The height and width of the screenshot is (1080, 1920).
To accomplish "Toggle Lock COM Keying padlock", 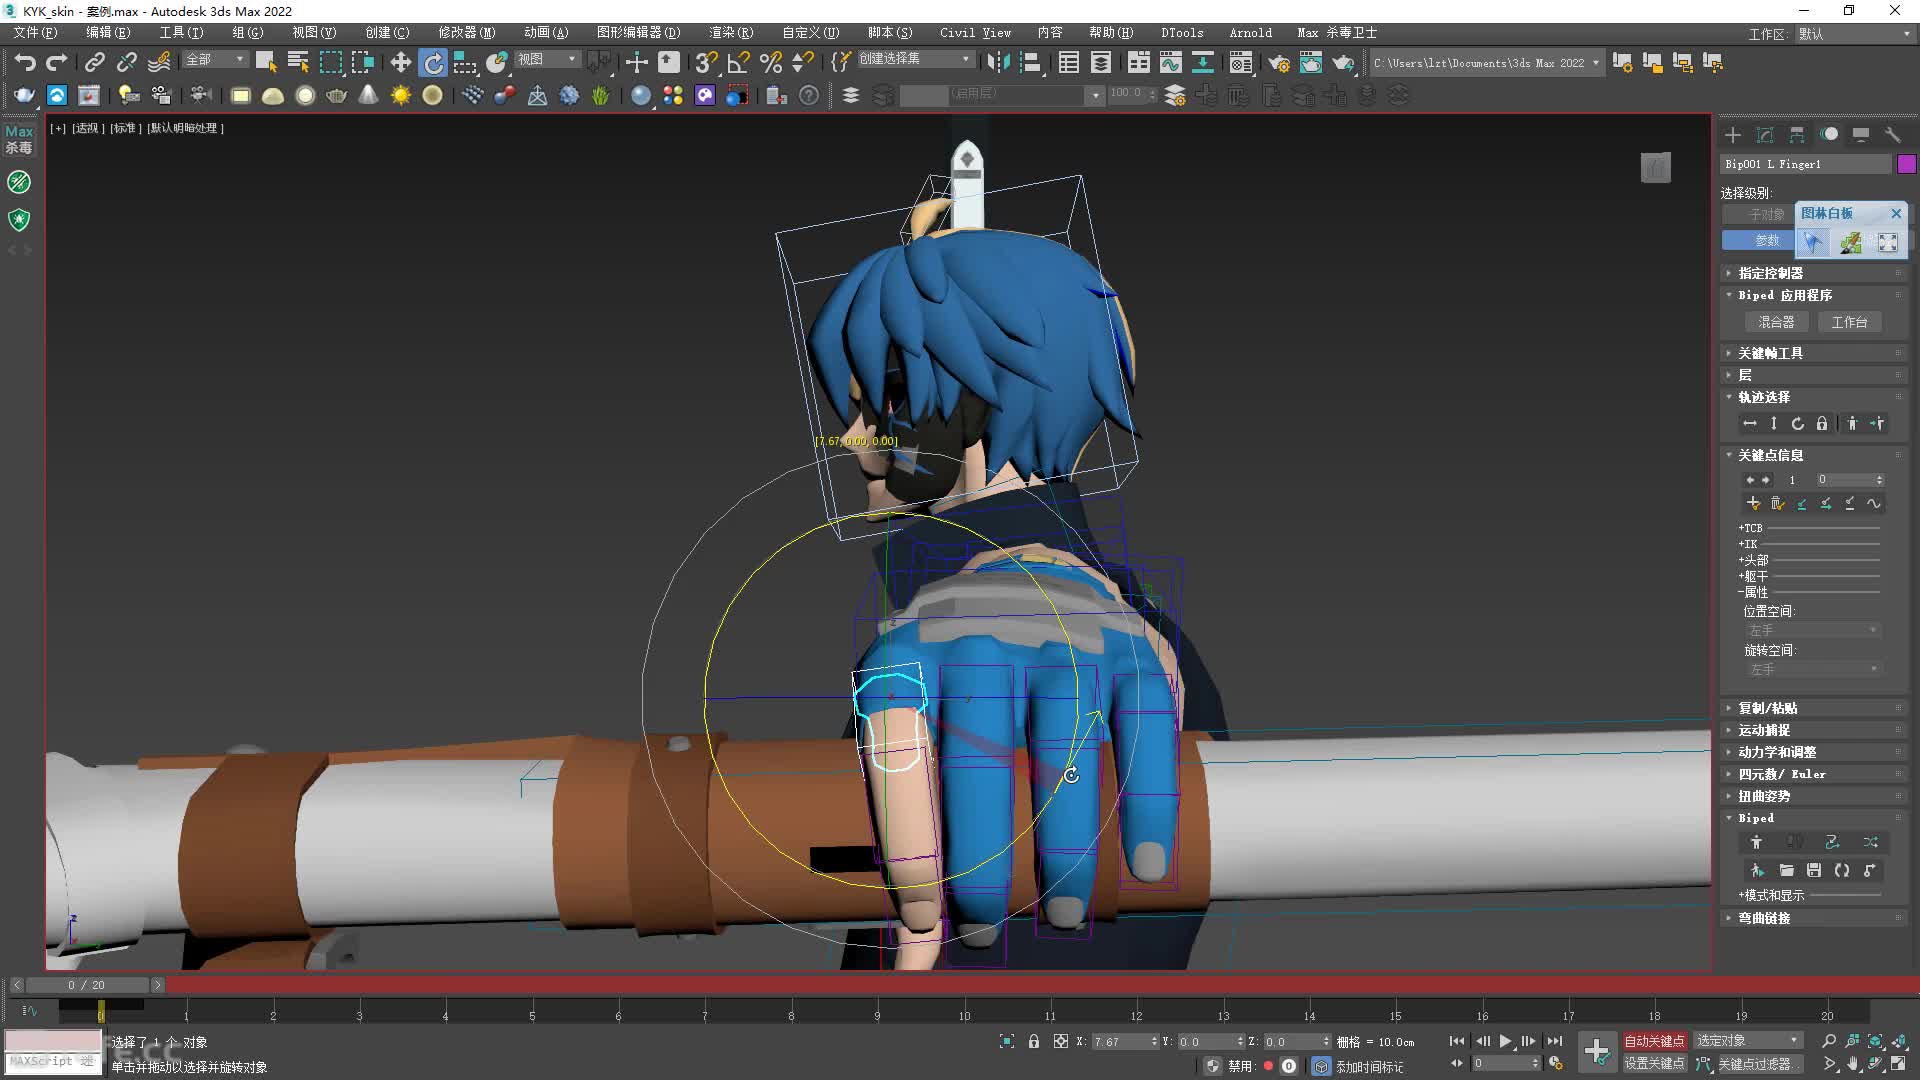I will (x=1822, y=424).
